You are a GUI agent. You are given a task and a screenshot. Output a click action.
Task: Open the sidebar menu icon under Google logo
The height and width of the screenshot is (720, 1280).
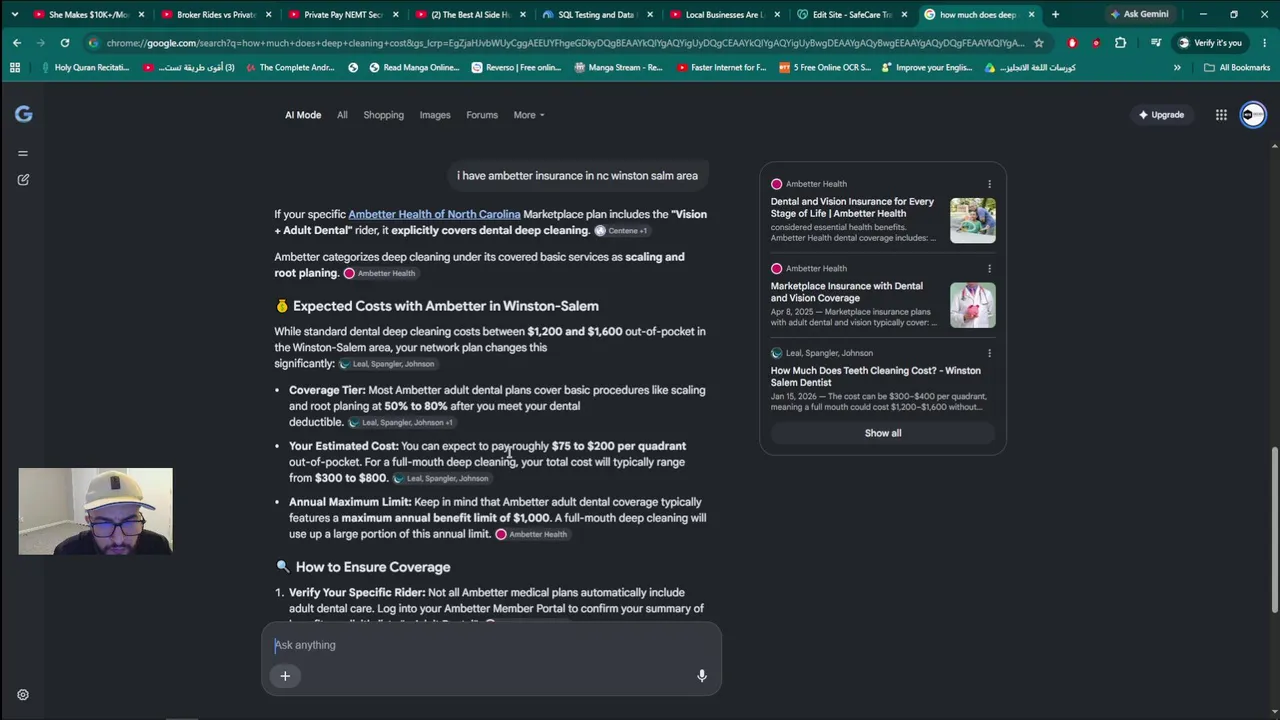(x=23, y=153)
